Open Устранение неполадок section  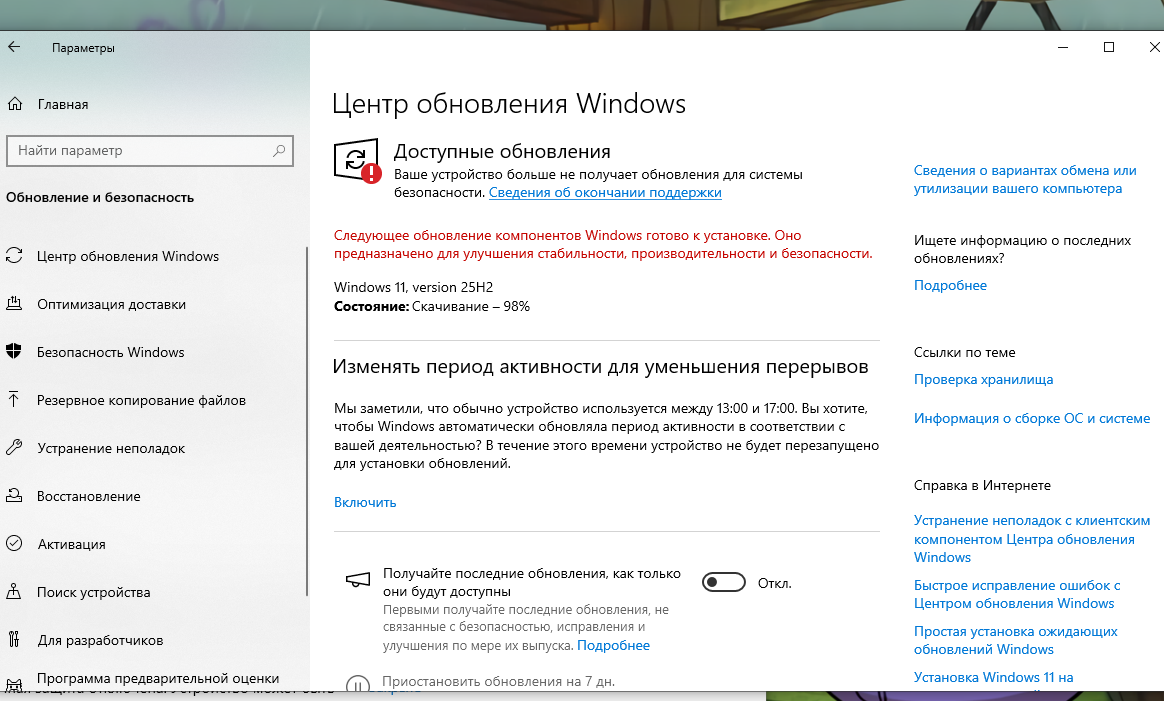click(x=111, y=449)
